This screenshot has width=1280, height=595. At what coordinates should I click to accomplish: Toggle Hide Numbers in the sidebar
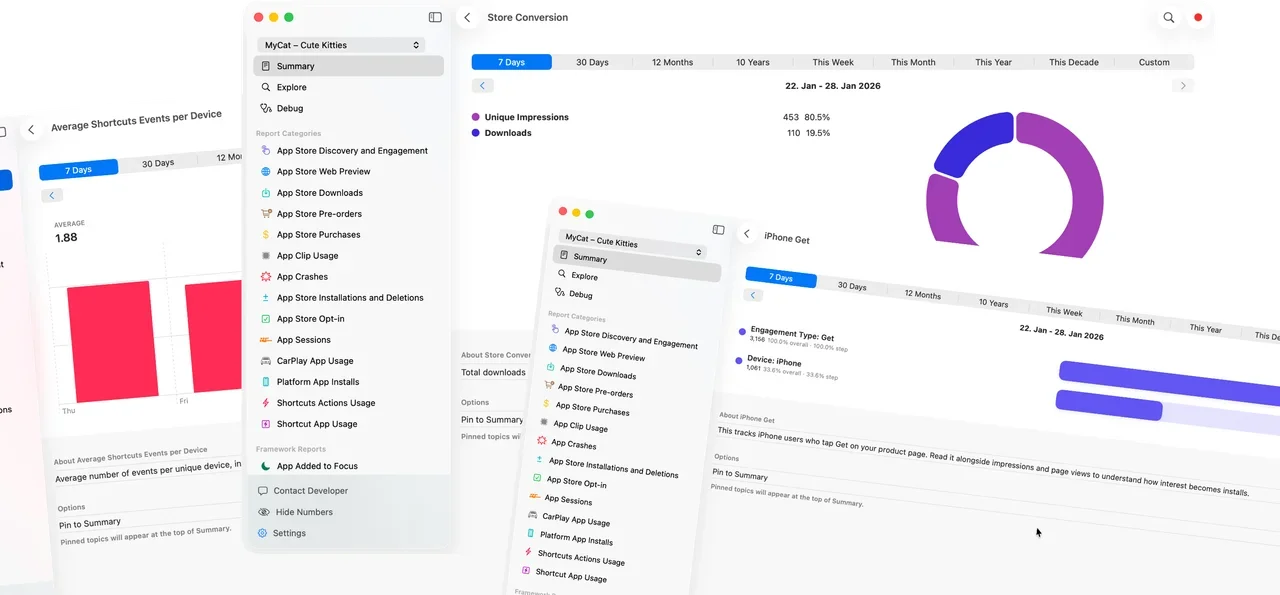tap(302, 511)
